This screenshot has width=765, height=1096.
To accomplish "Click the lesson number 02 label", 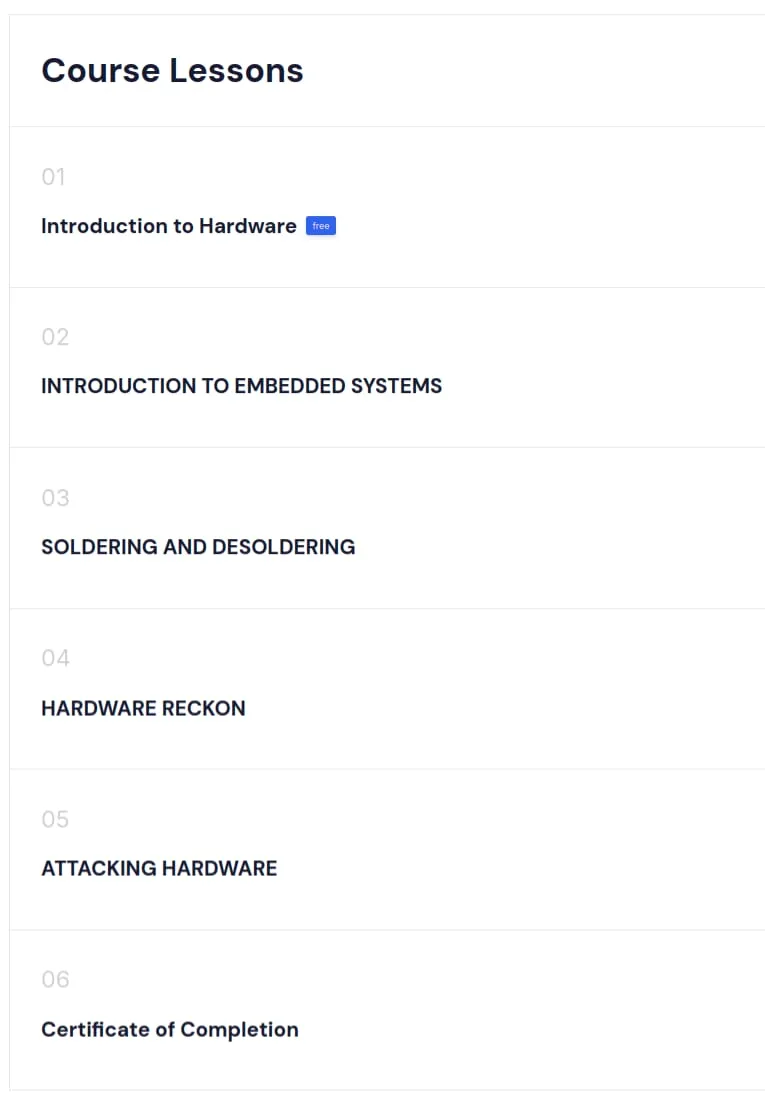I will (x=55, y=337).
